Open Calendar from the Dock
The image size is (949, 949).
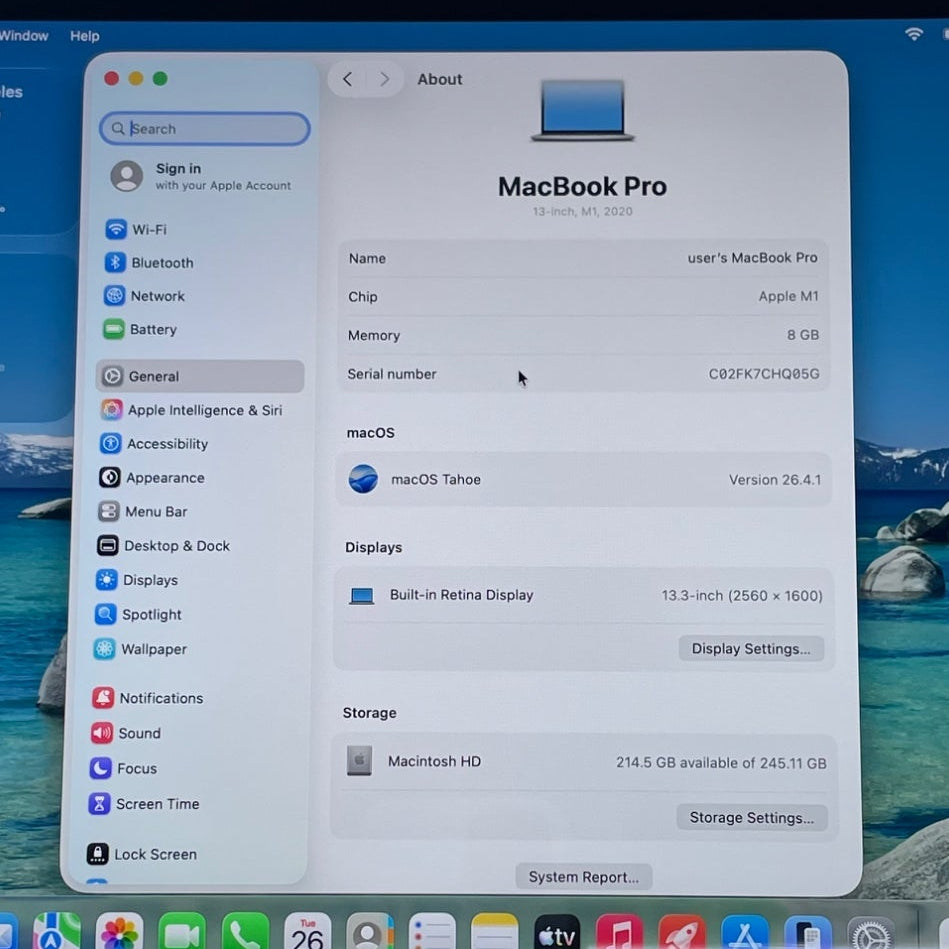click(x=307, y=932)
